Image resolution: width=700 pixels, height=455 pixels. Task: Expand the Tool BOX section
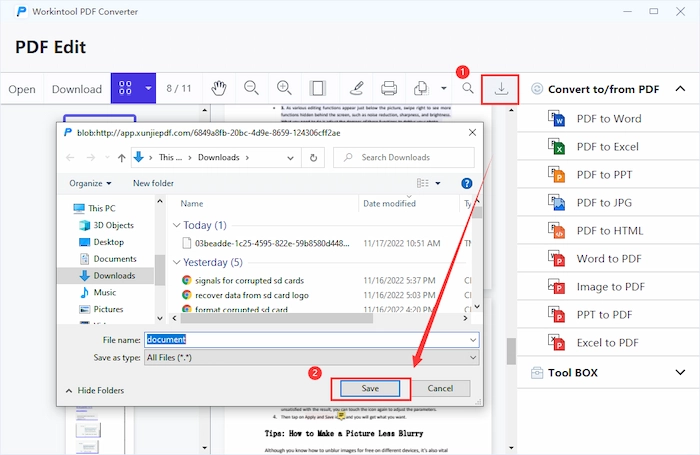pos(680,372)
